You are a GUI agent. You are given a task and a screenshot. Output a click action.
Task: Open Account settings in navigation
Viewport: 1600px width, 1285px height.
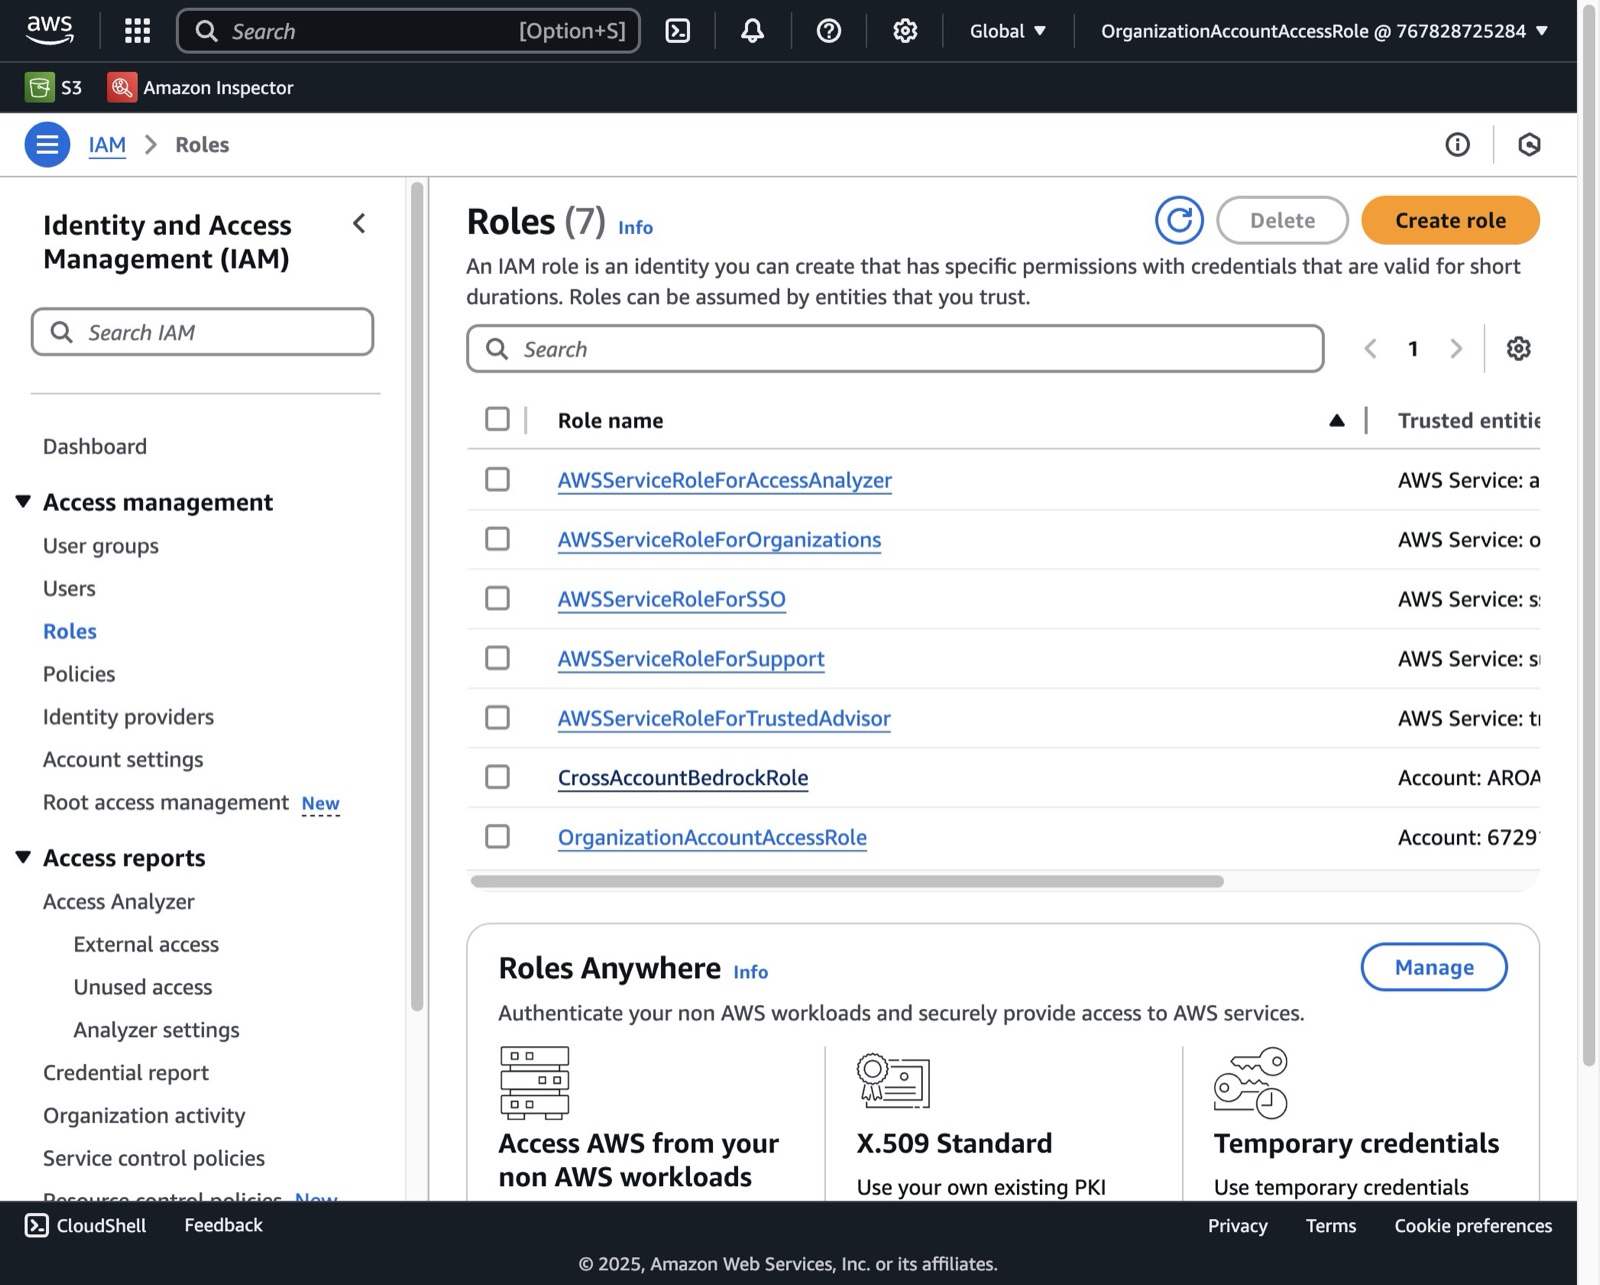click(x=123, y=760)
